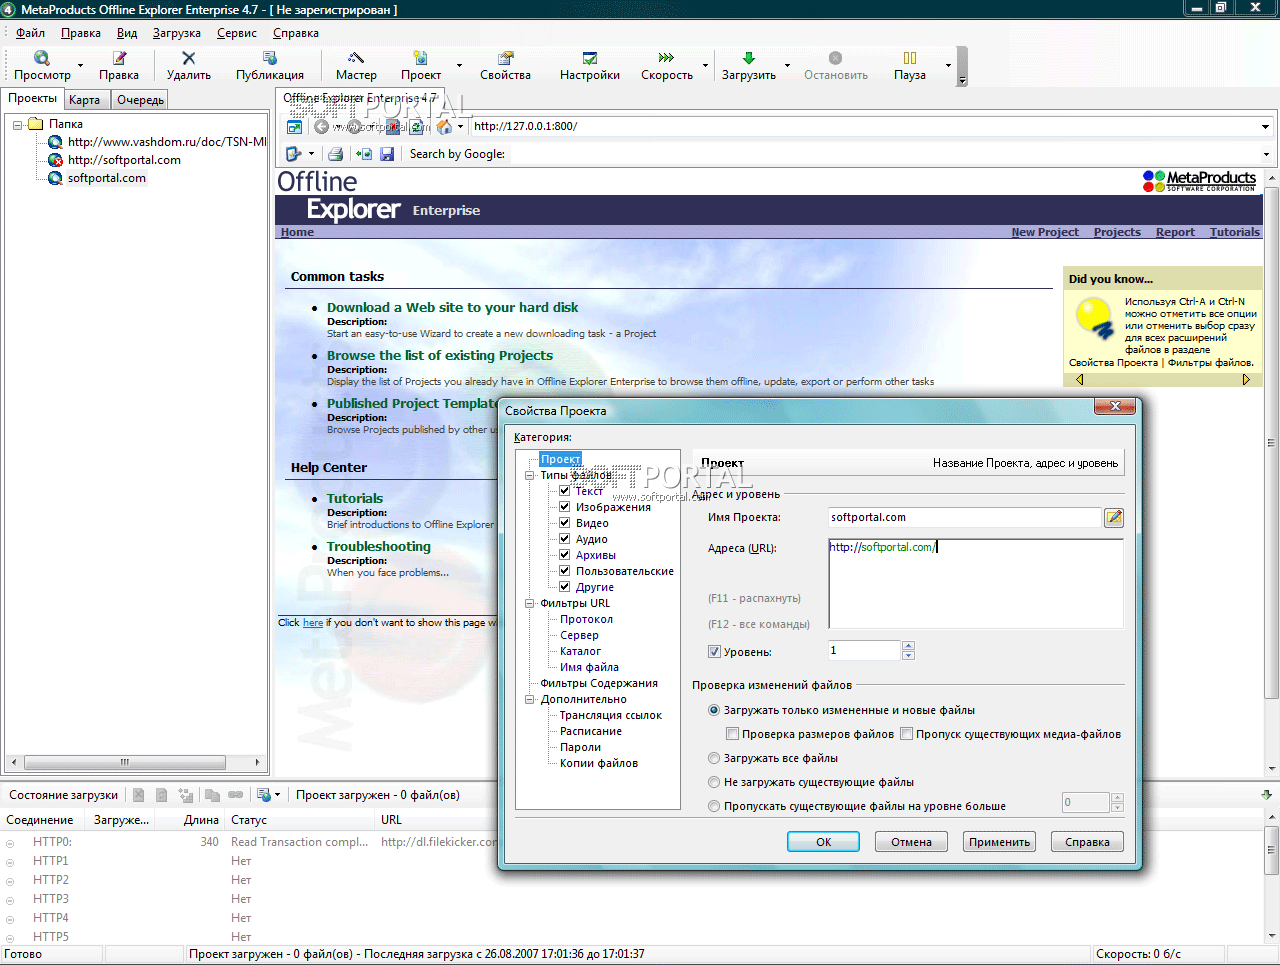Open the Сервис menu
The height and width of the screenshot is (965, 1280).
pyautogui.click(x=237, y=33)
